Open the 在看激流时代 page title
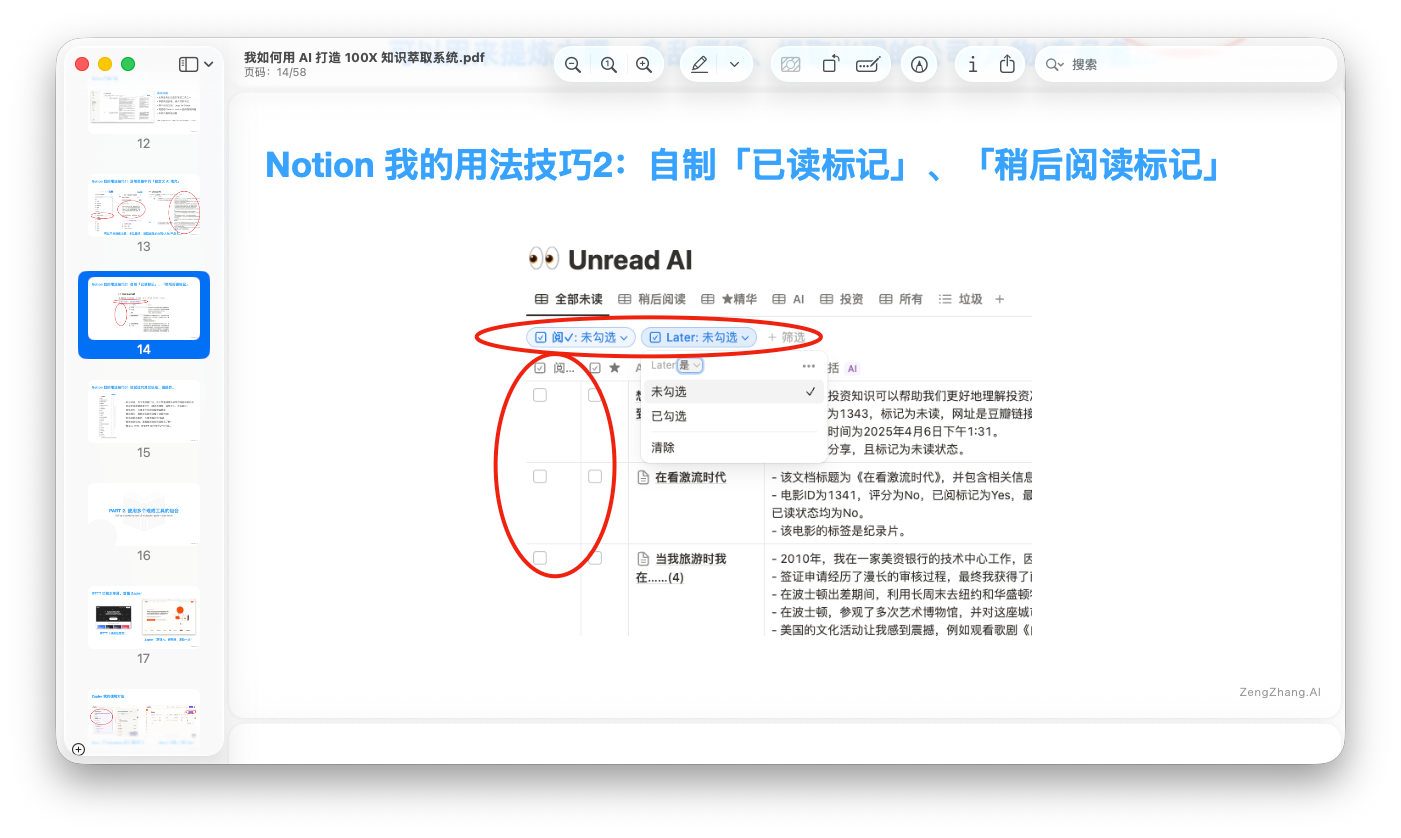 click(x=690, y=478)
